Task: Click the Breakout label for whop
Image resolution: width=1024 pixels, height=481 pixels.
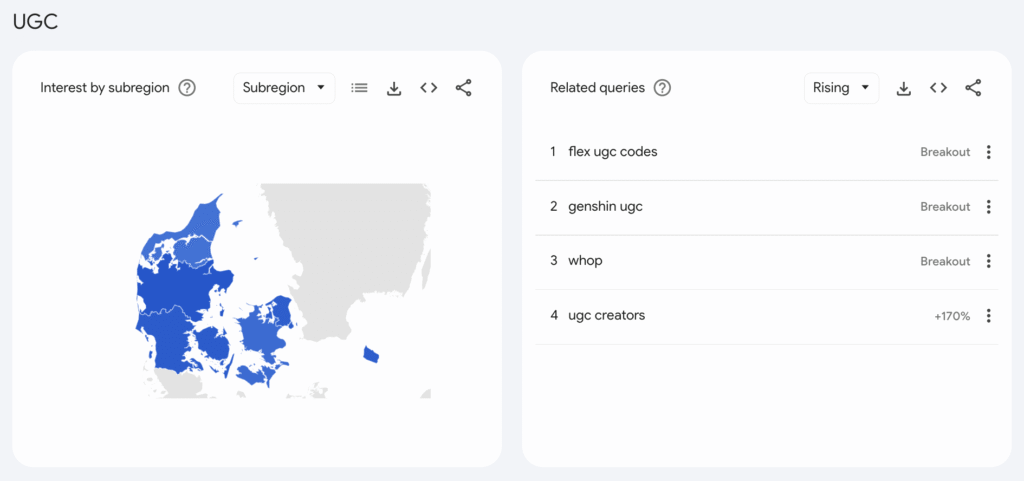Action: click(945, 261)
